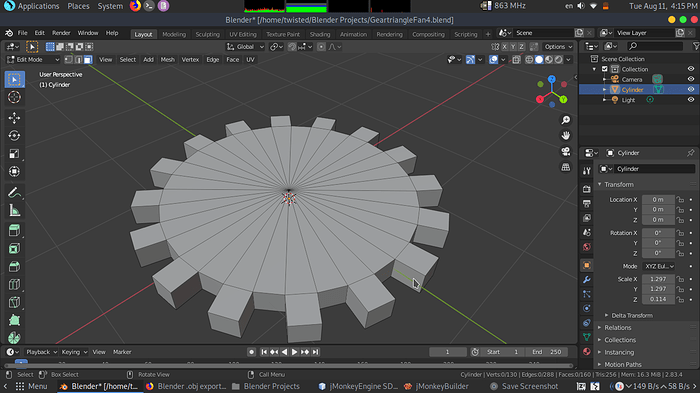This screenshot has width=700, height=393.
Task: Enable vertex select mode
Action: tap(69, 59)
